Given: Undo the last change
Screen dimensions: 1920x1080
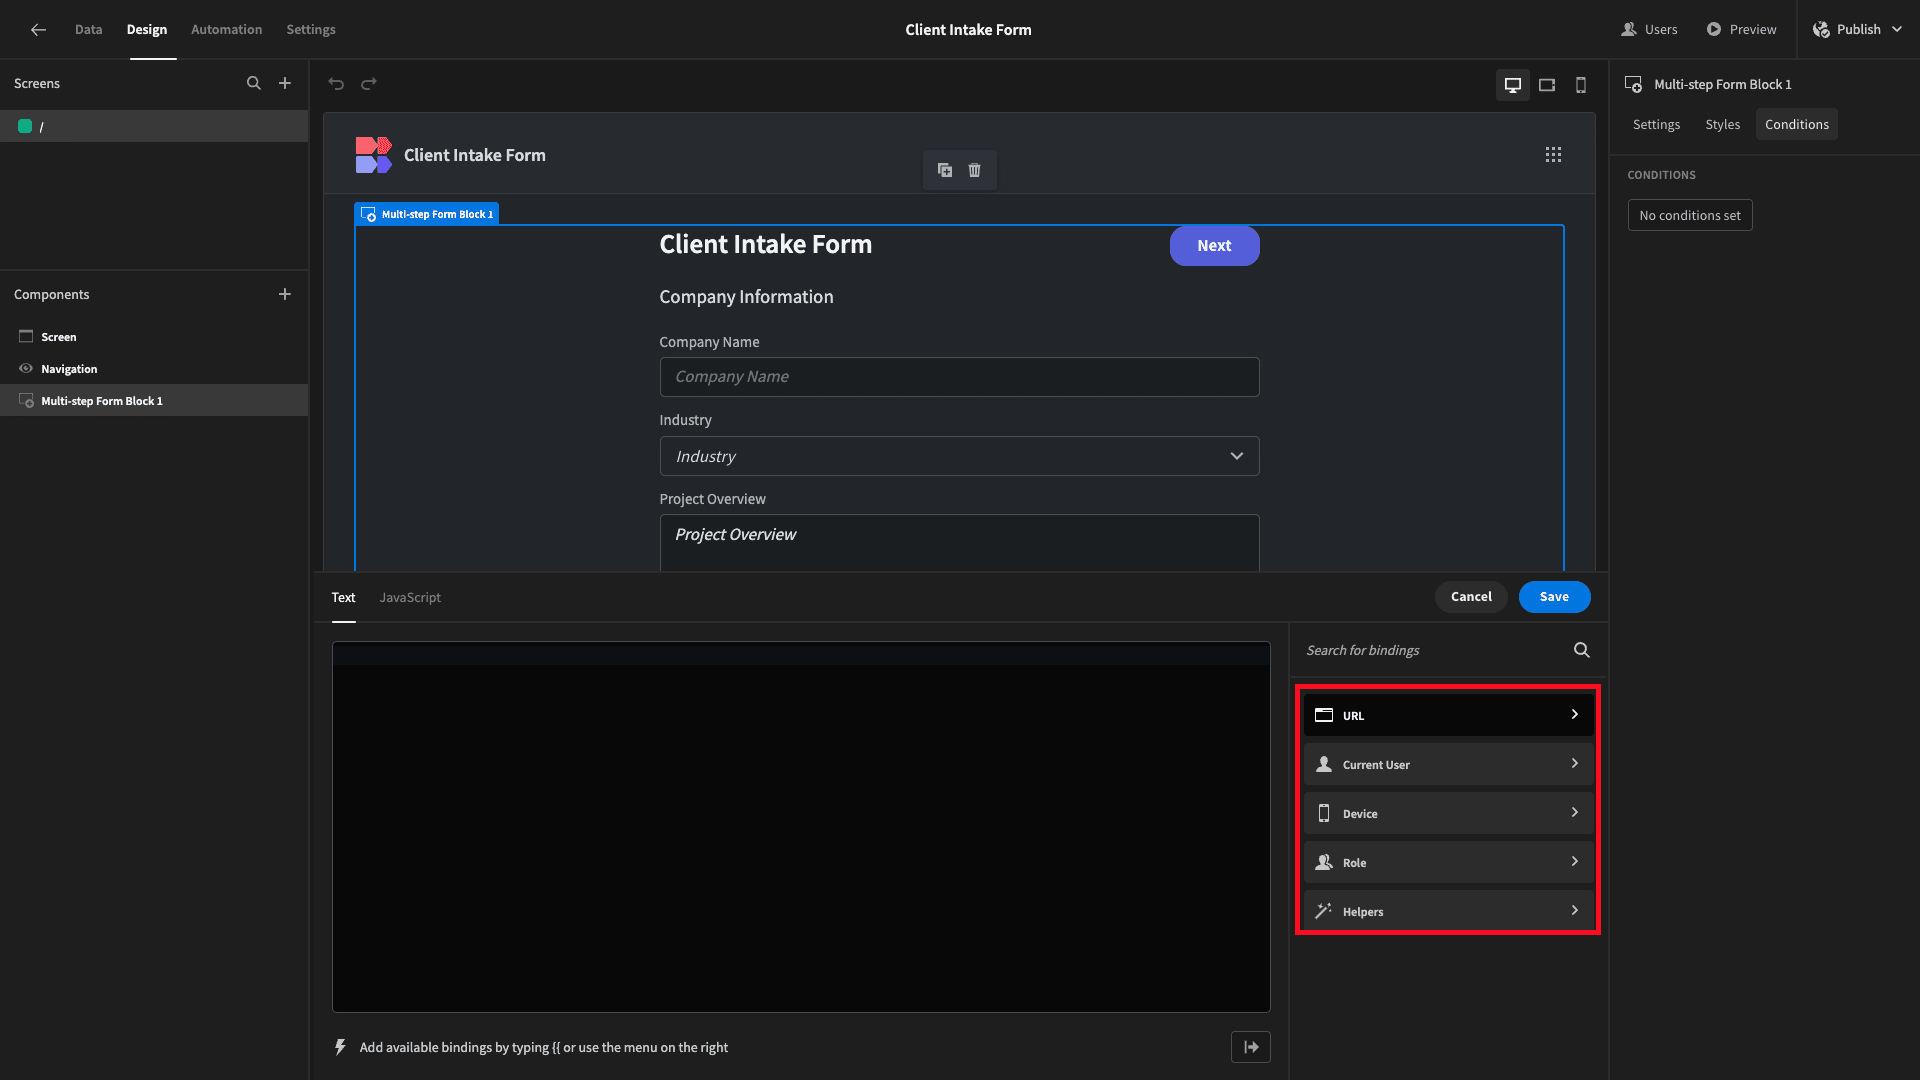Looking at the screenshot, I should pos(336,84).
